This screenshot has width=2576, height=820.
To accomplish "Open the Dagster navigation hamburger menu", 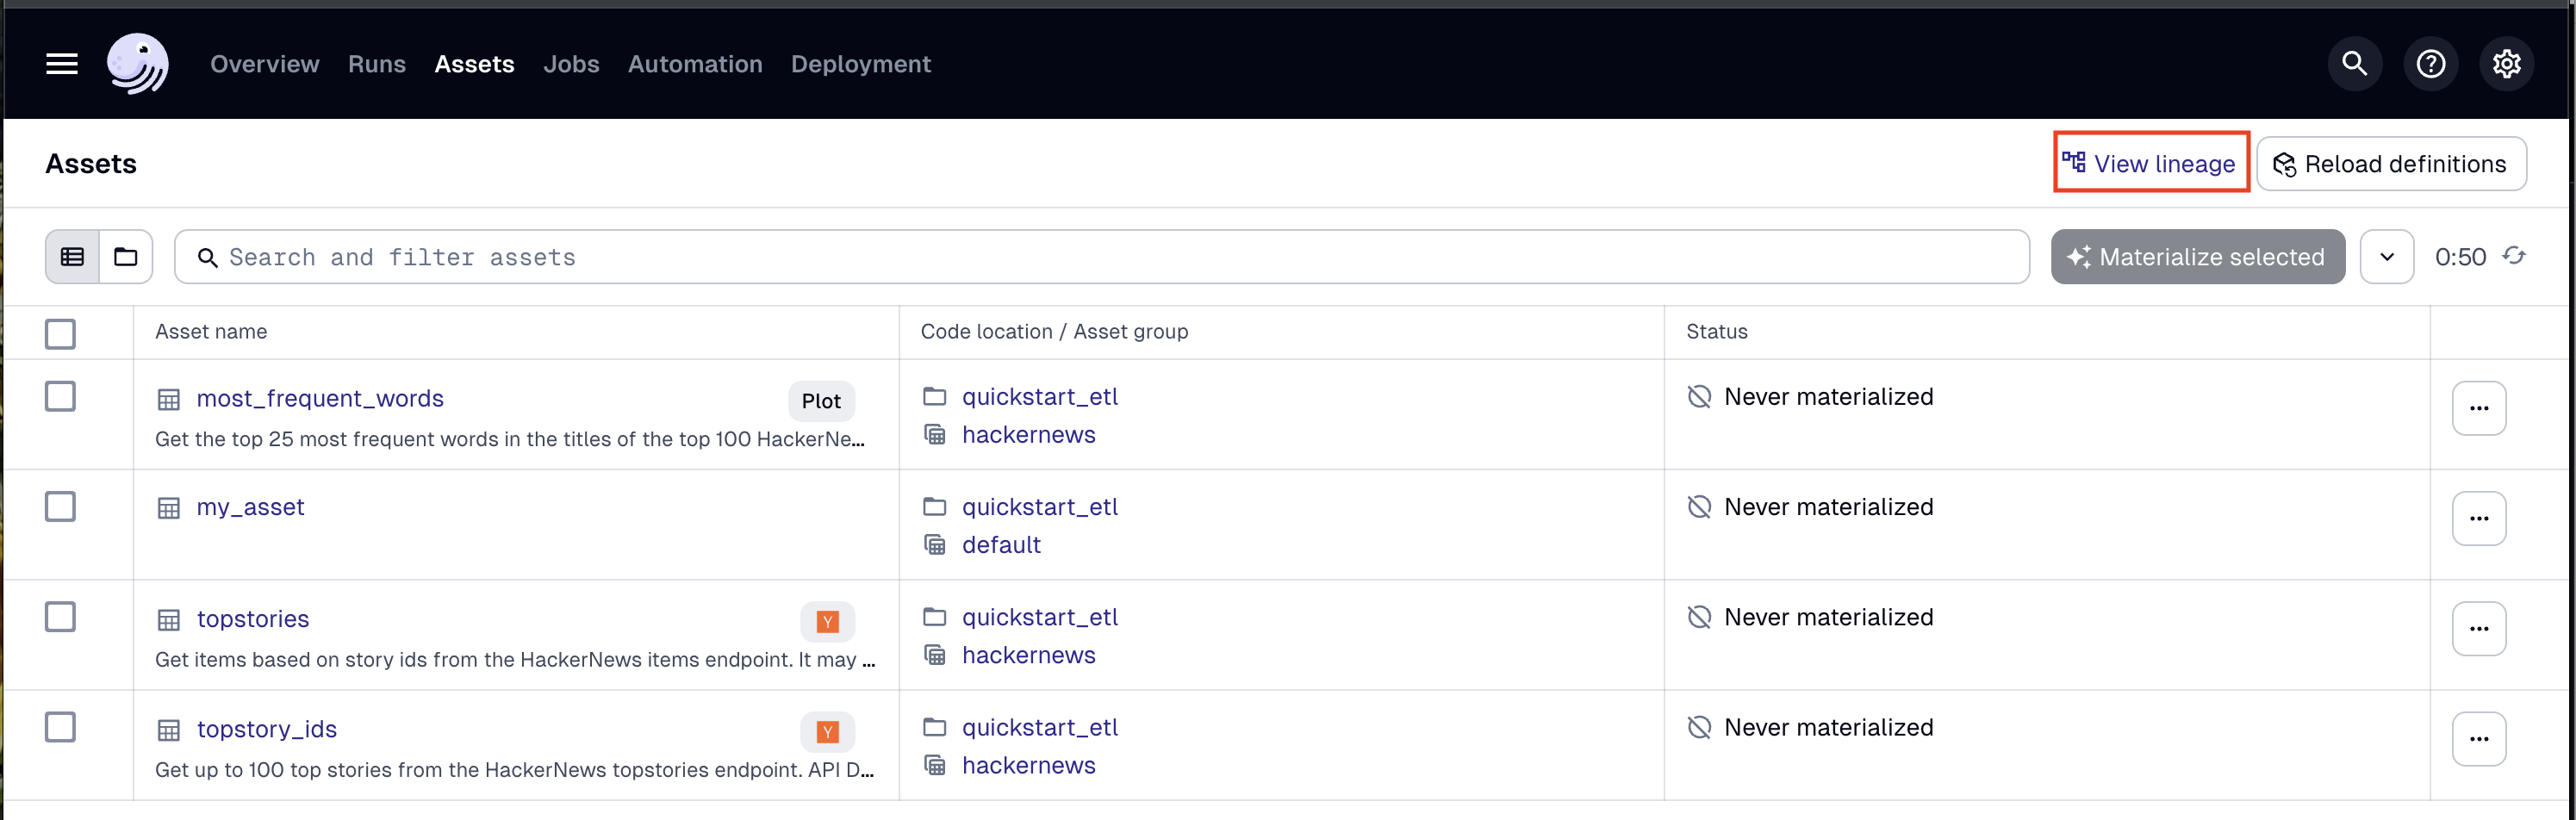I will [61, 63].
